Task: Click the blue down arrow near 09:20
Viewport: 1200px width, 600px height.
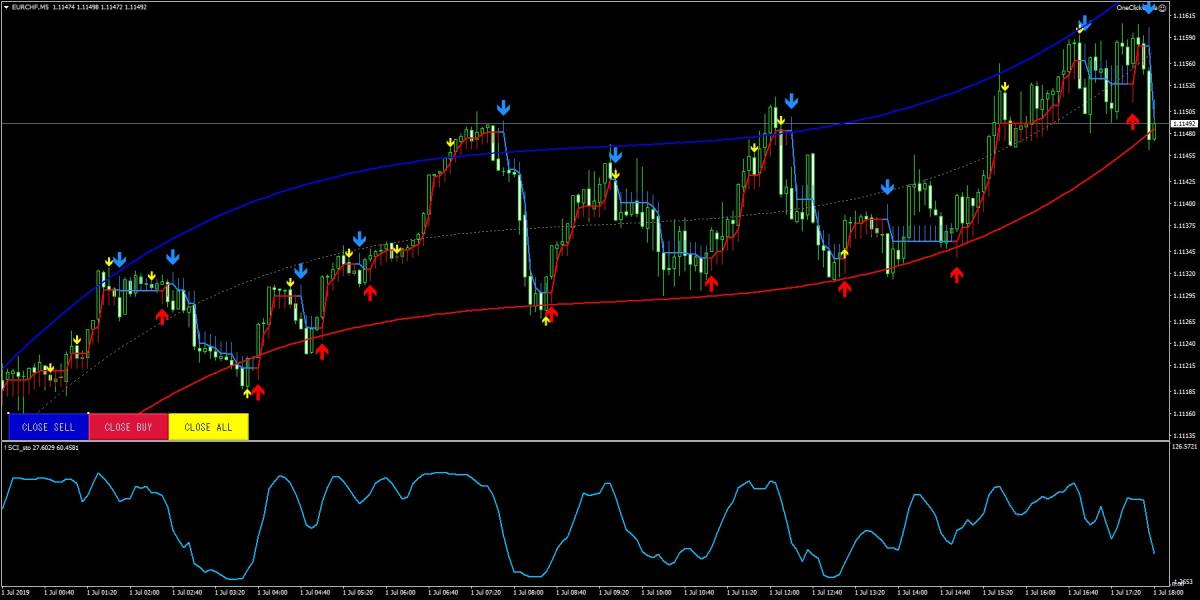Action: (x=615, y=155)
